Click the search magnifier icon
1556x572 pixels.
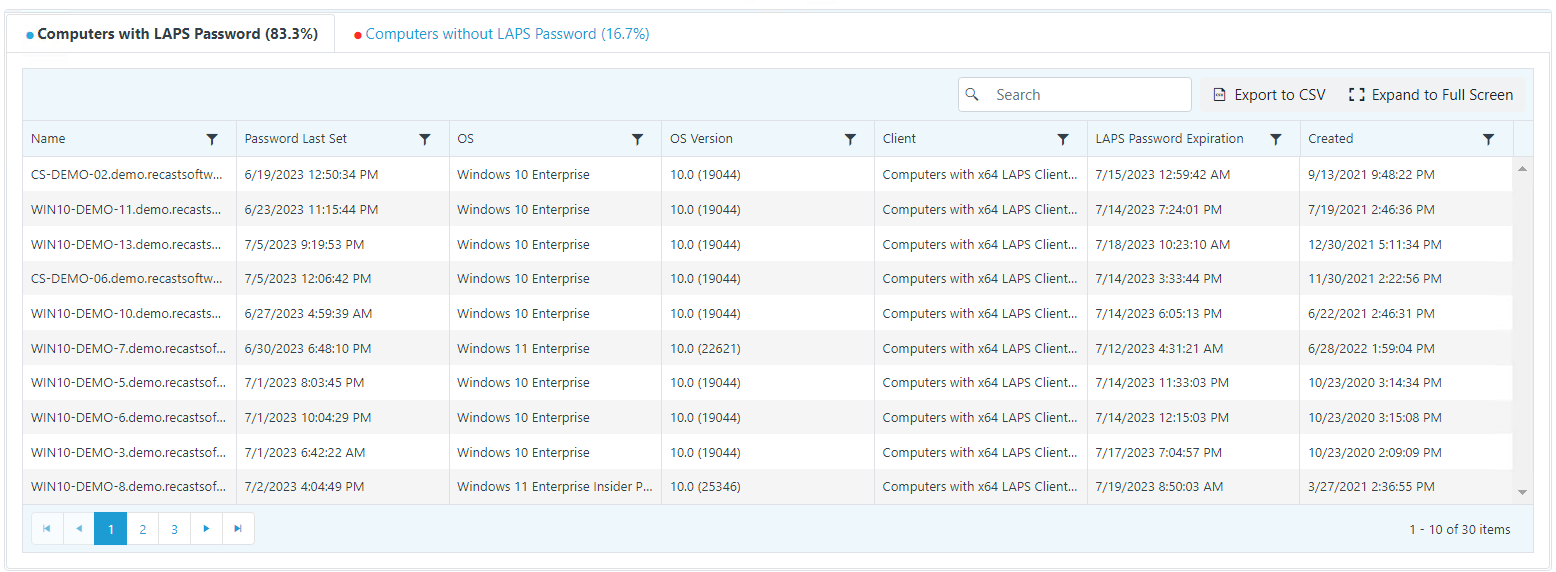[972, 94]
